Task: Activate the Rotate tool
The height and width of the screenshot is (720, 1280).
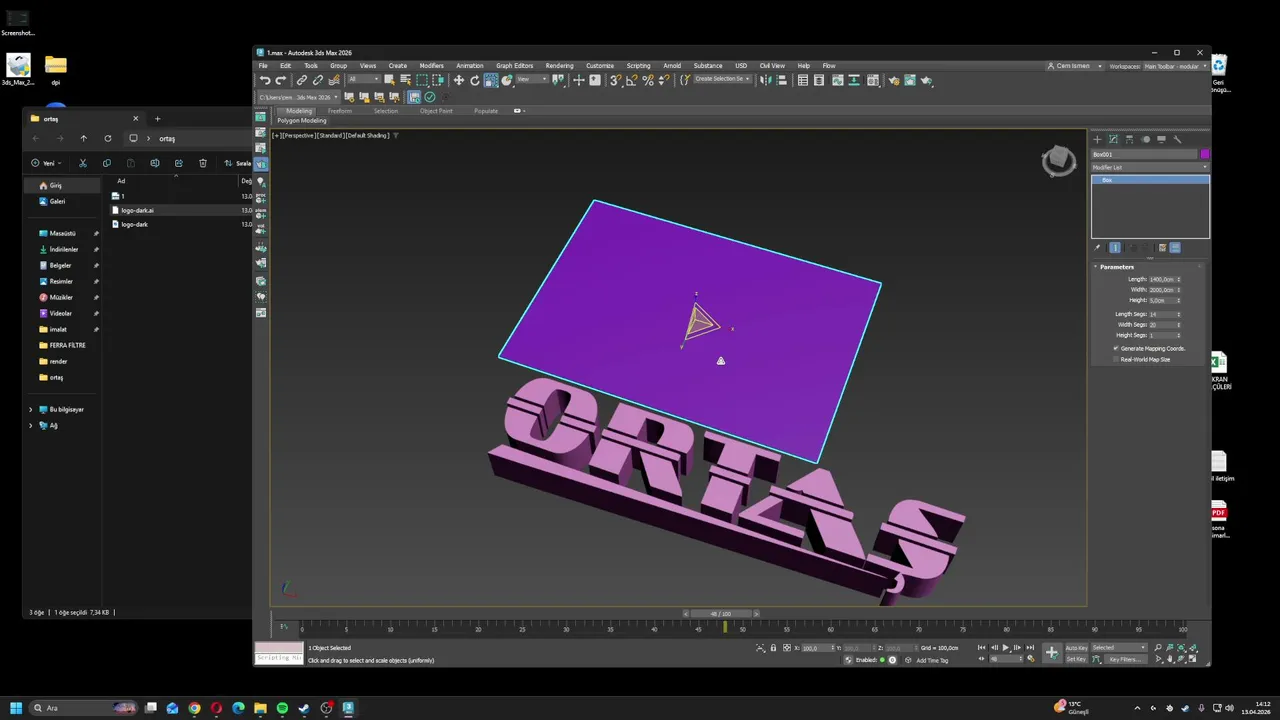Action: coord(475,80)
